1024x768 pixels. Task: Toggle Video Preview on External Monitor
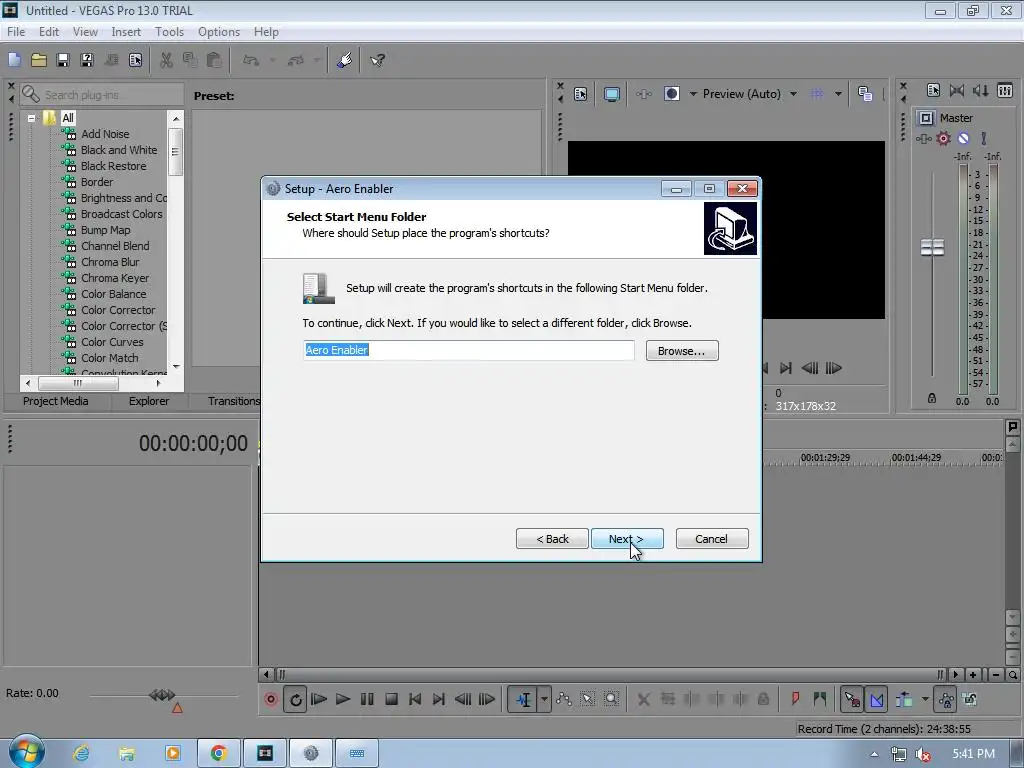point(611,94)
